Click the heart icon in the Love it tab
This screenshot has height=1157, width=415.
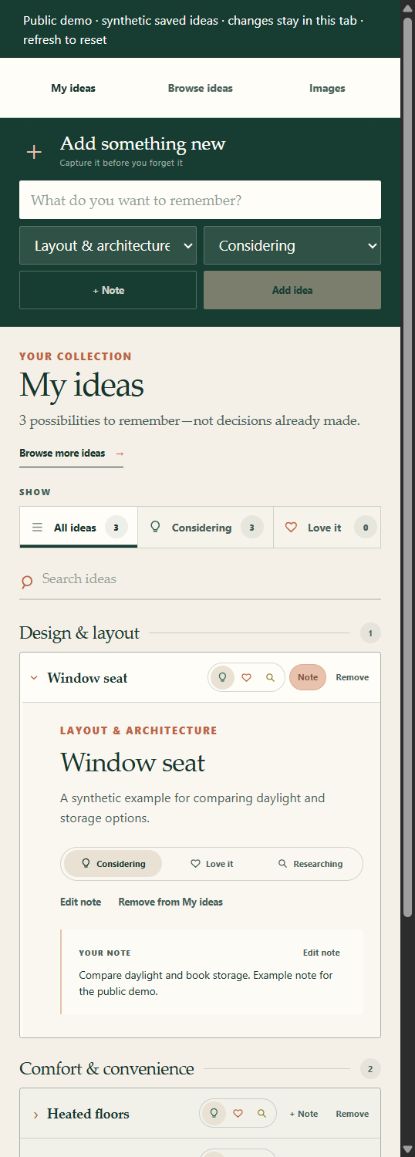291,528
